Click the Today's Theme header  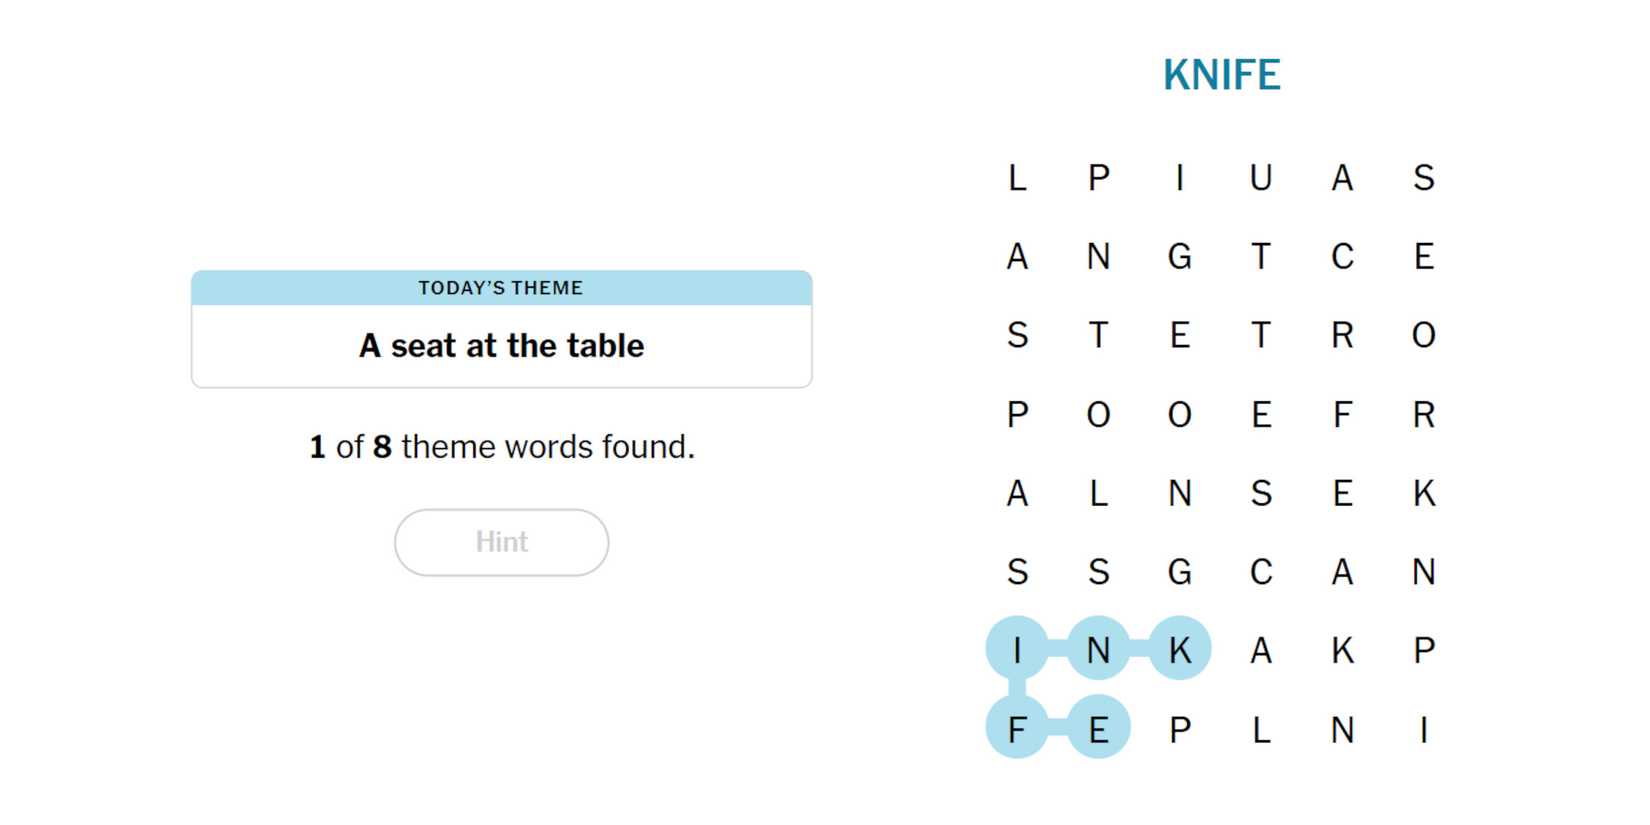pyautogui.click(x=501, y=288)
